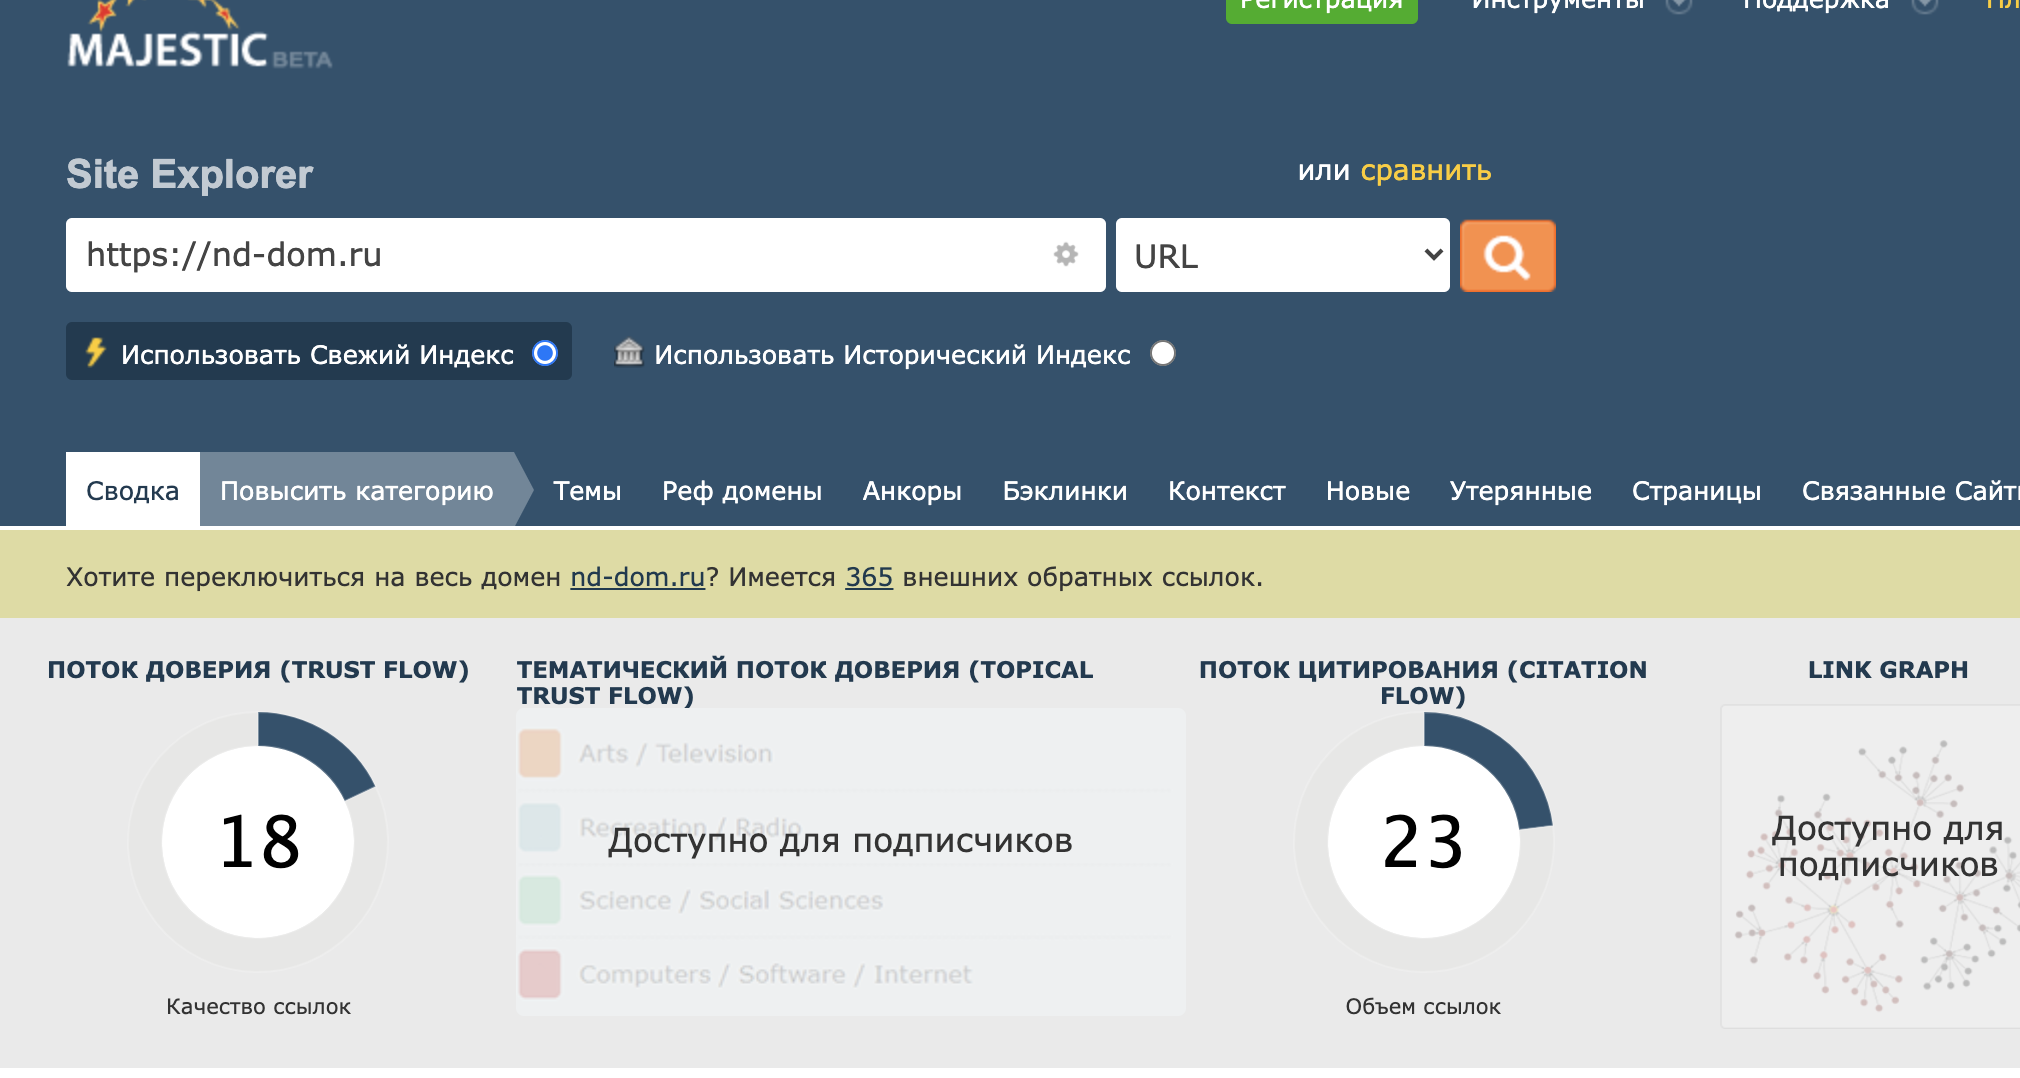
Task: Click the Использовать Свежий Индекс label
Action: [317, 354]
